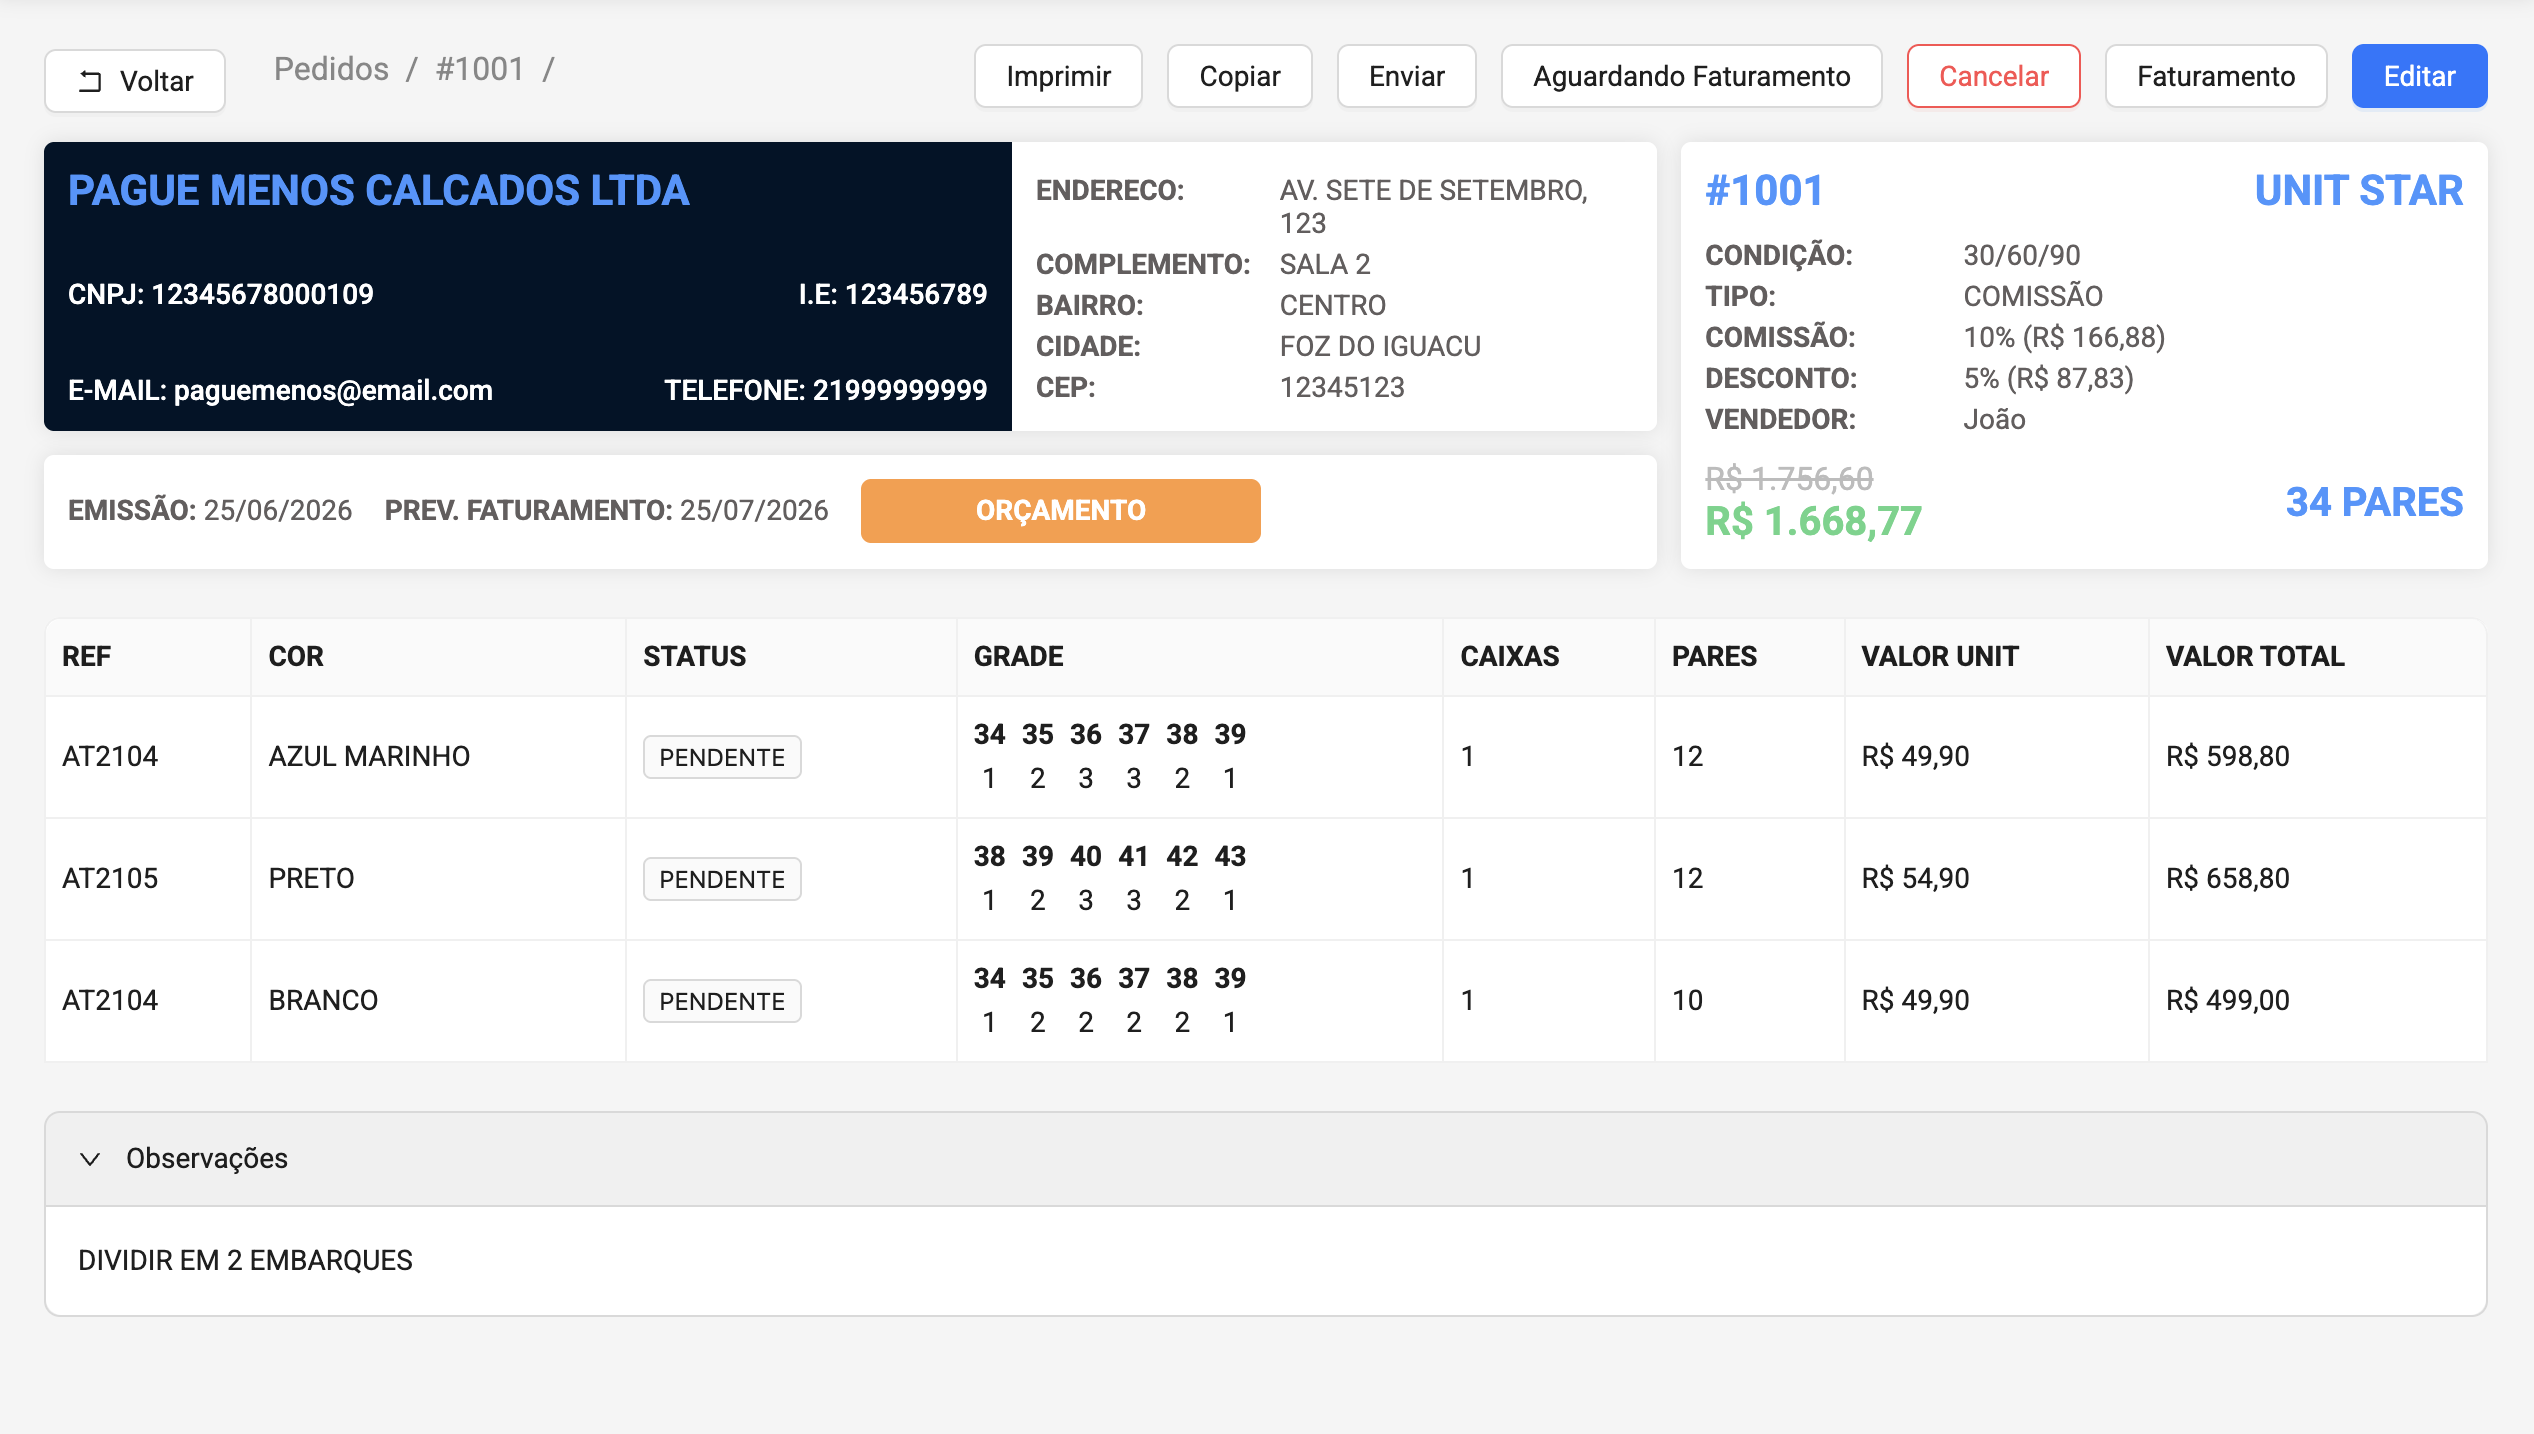Click the R$ 598,80 total value
Screen dimensions: 2534x1434
click(2228, 756)
